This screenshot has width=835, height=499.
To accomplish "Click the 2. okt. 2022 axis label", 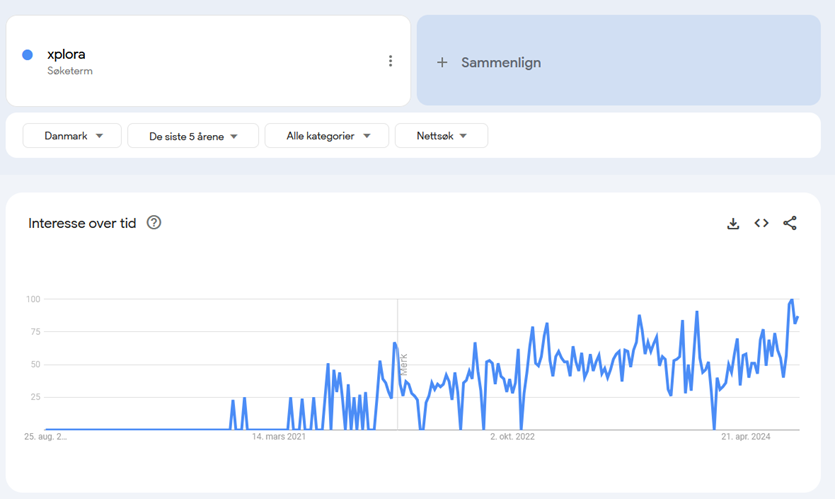I will [512, 437].
